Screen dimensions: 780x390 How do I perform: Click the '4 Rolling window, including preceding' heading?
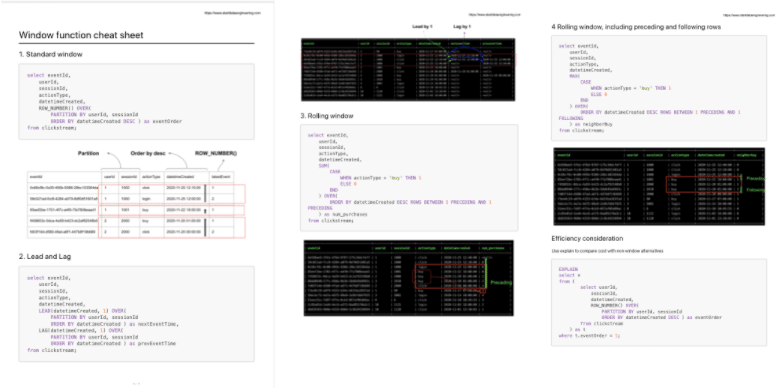coord(636,27)
